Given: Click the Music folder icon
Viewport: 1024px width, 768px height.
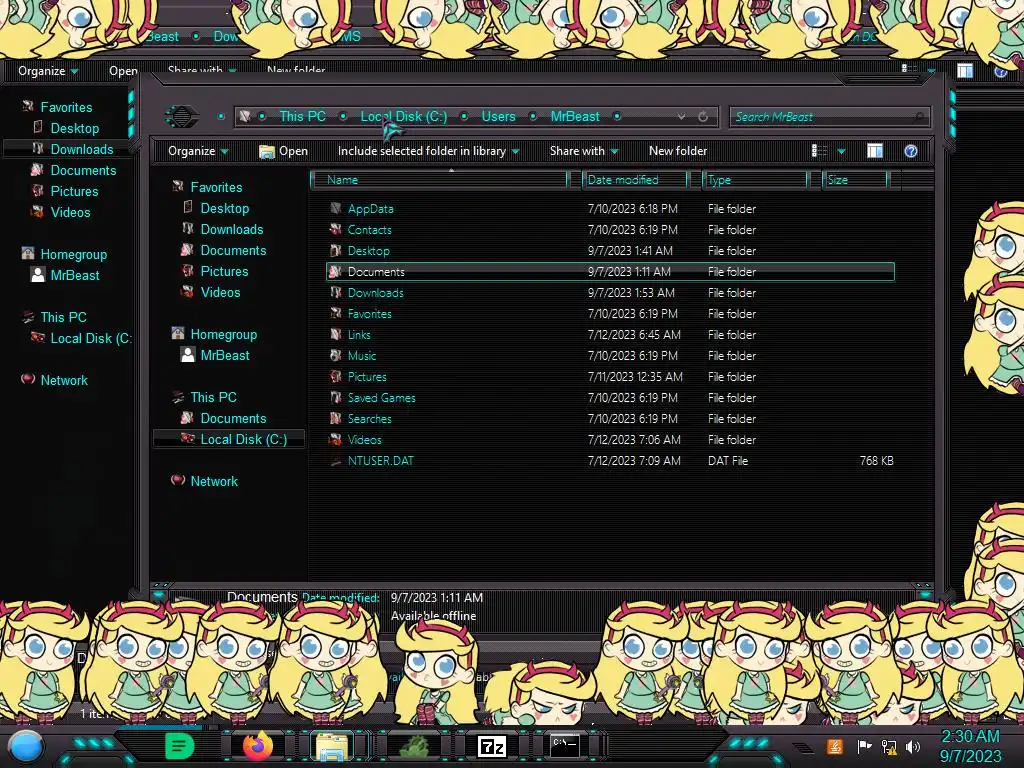Looking at the screenshot, I should 336,356.
